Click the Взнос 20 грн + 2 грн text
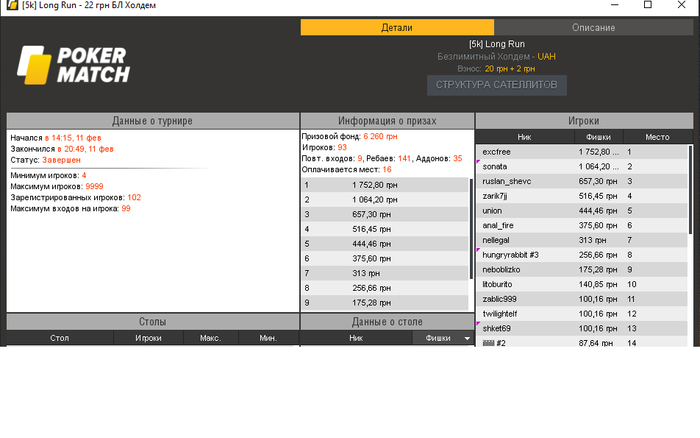This screenshot has width=700, height=438. pyautogui.click(x=496, y=69)
